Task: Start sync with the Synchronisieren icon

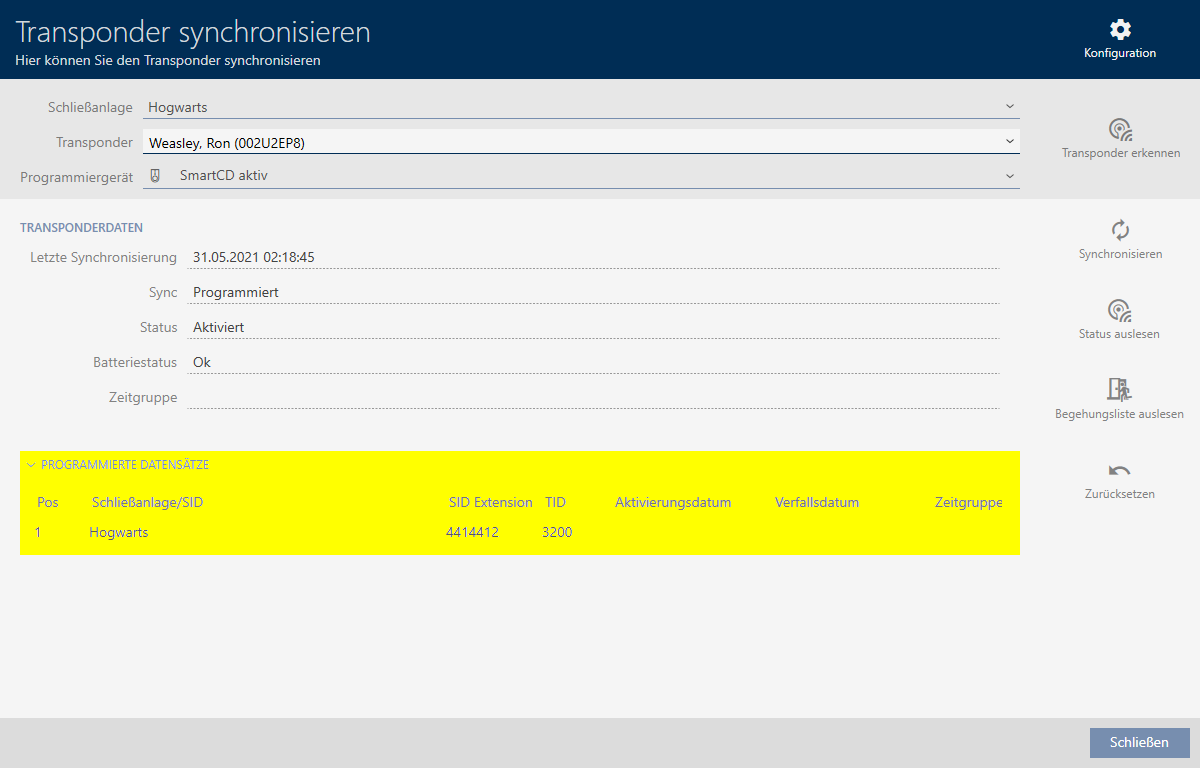Action: tap(1120, 230)
